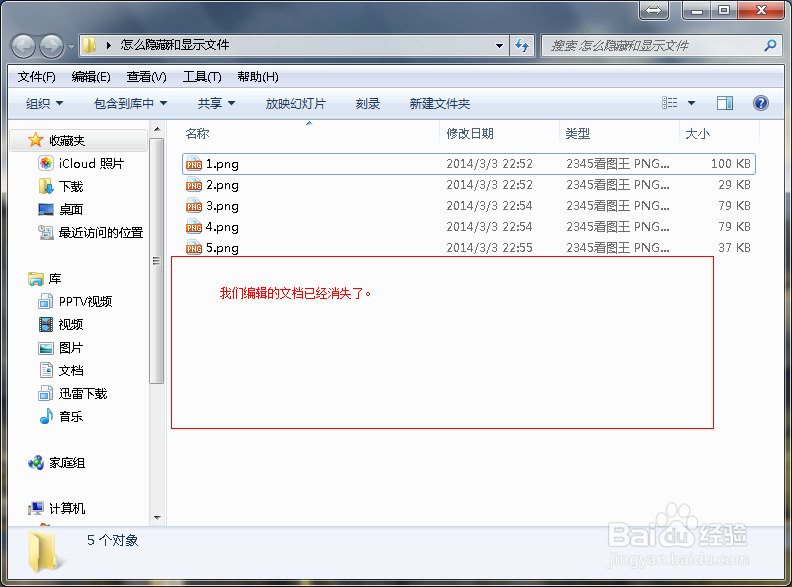Screen dimensions: 792x587
Task: Click the Back navigation arrow
Action: (x=23, y=46)
